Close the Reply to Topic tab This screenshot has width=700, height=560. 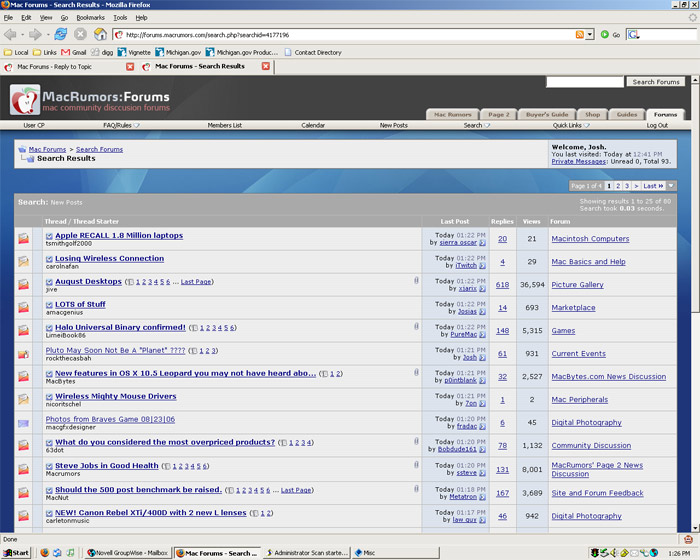[x=130, y=67]
